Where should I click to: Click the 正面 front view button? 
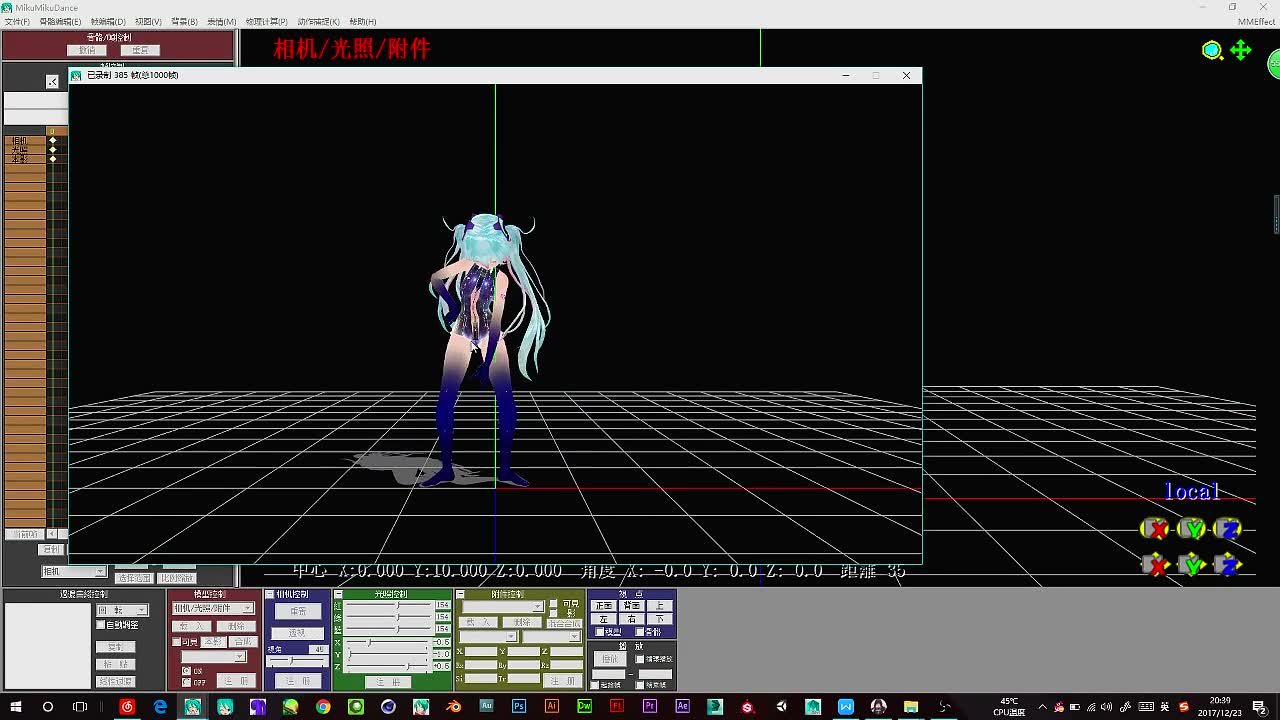(604, 606)
